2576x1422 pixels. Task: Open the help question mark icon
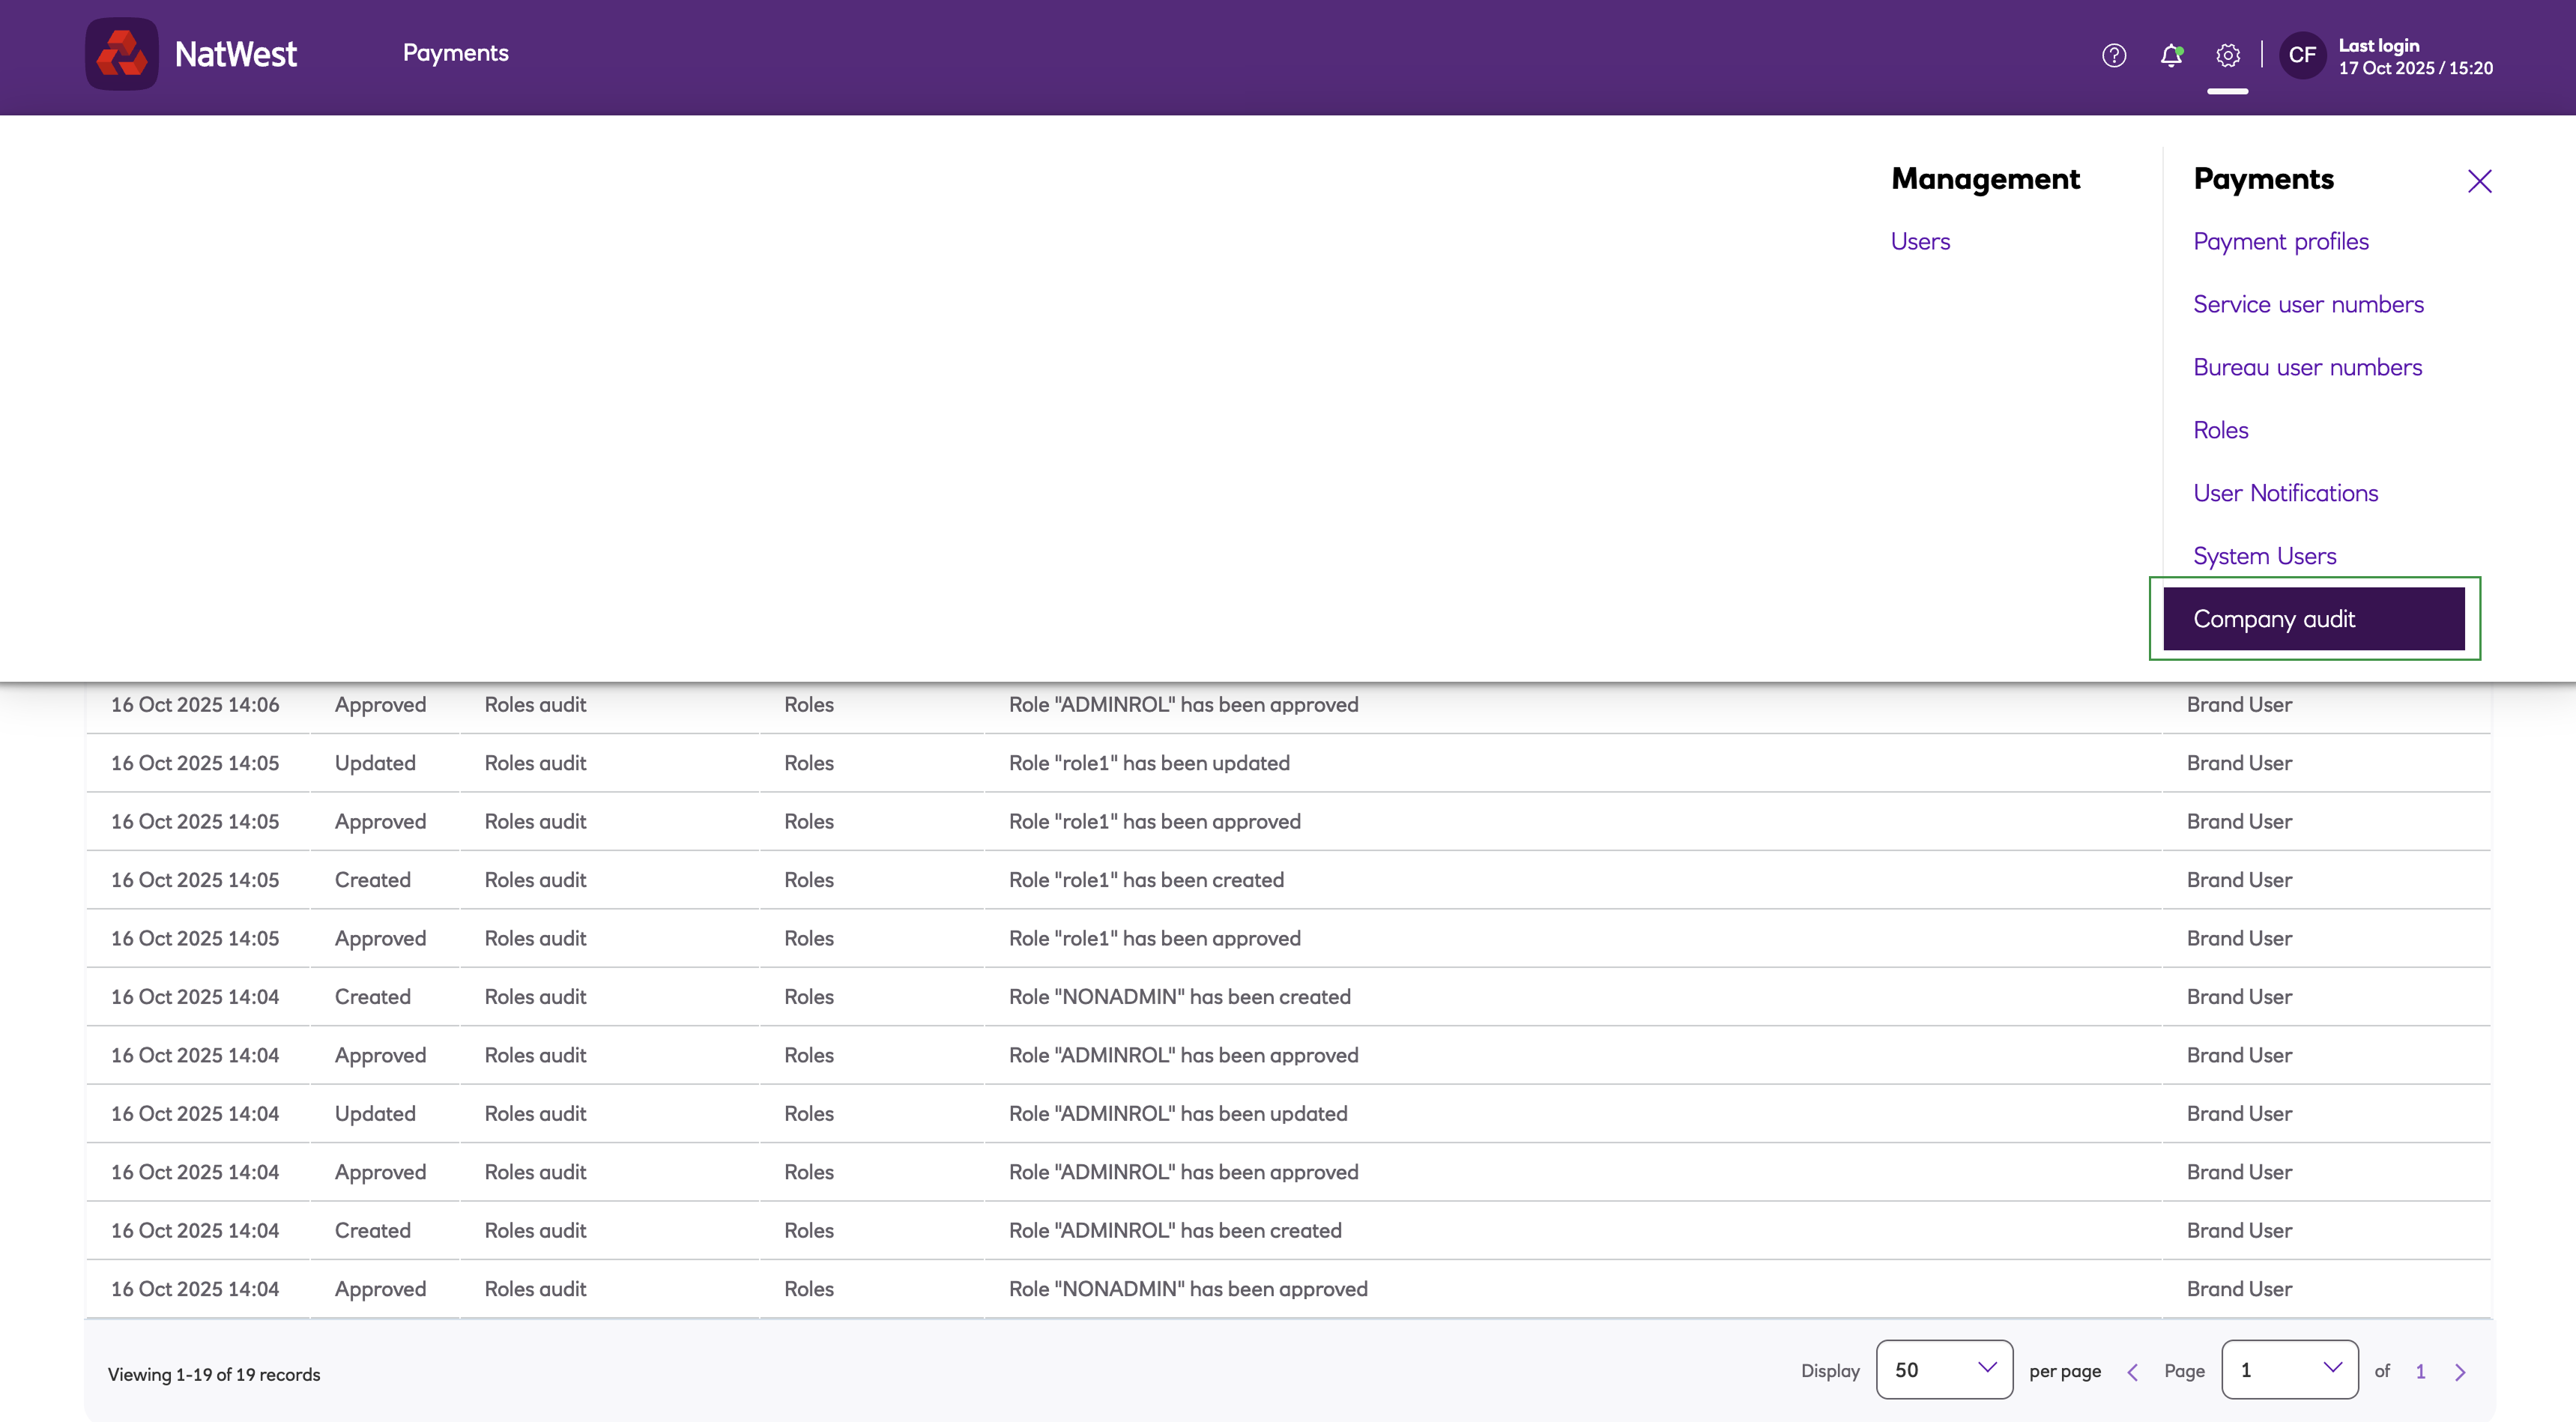pyautogui.click(x=2113, y=55)
